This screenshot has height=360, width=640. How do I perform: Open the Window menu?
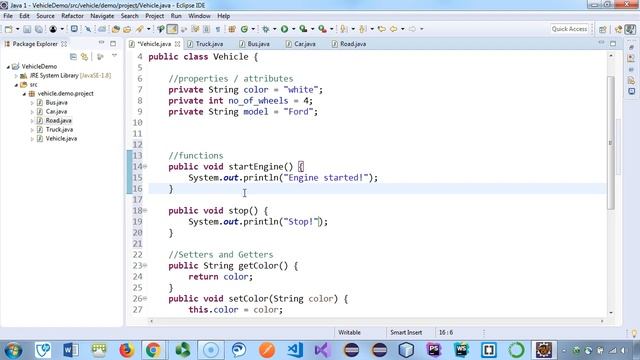pos(199,16)
